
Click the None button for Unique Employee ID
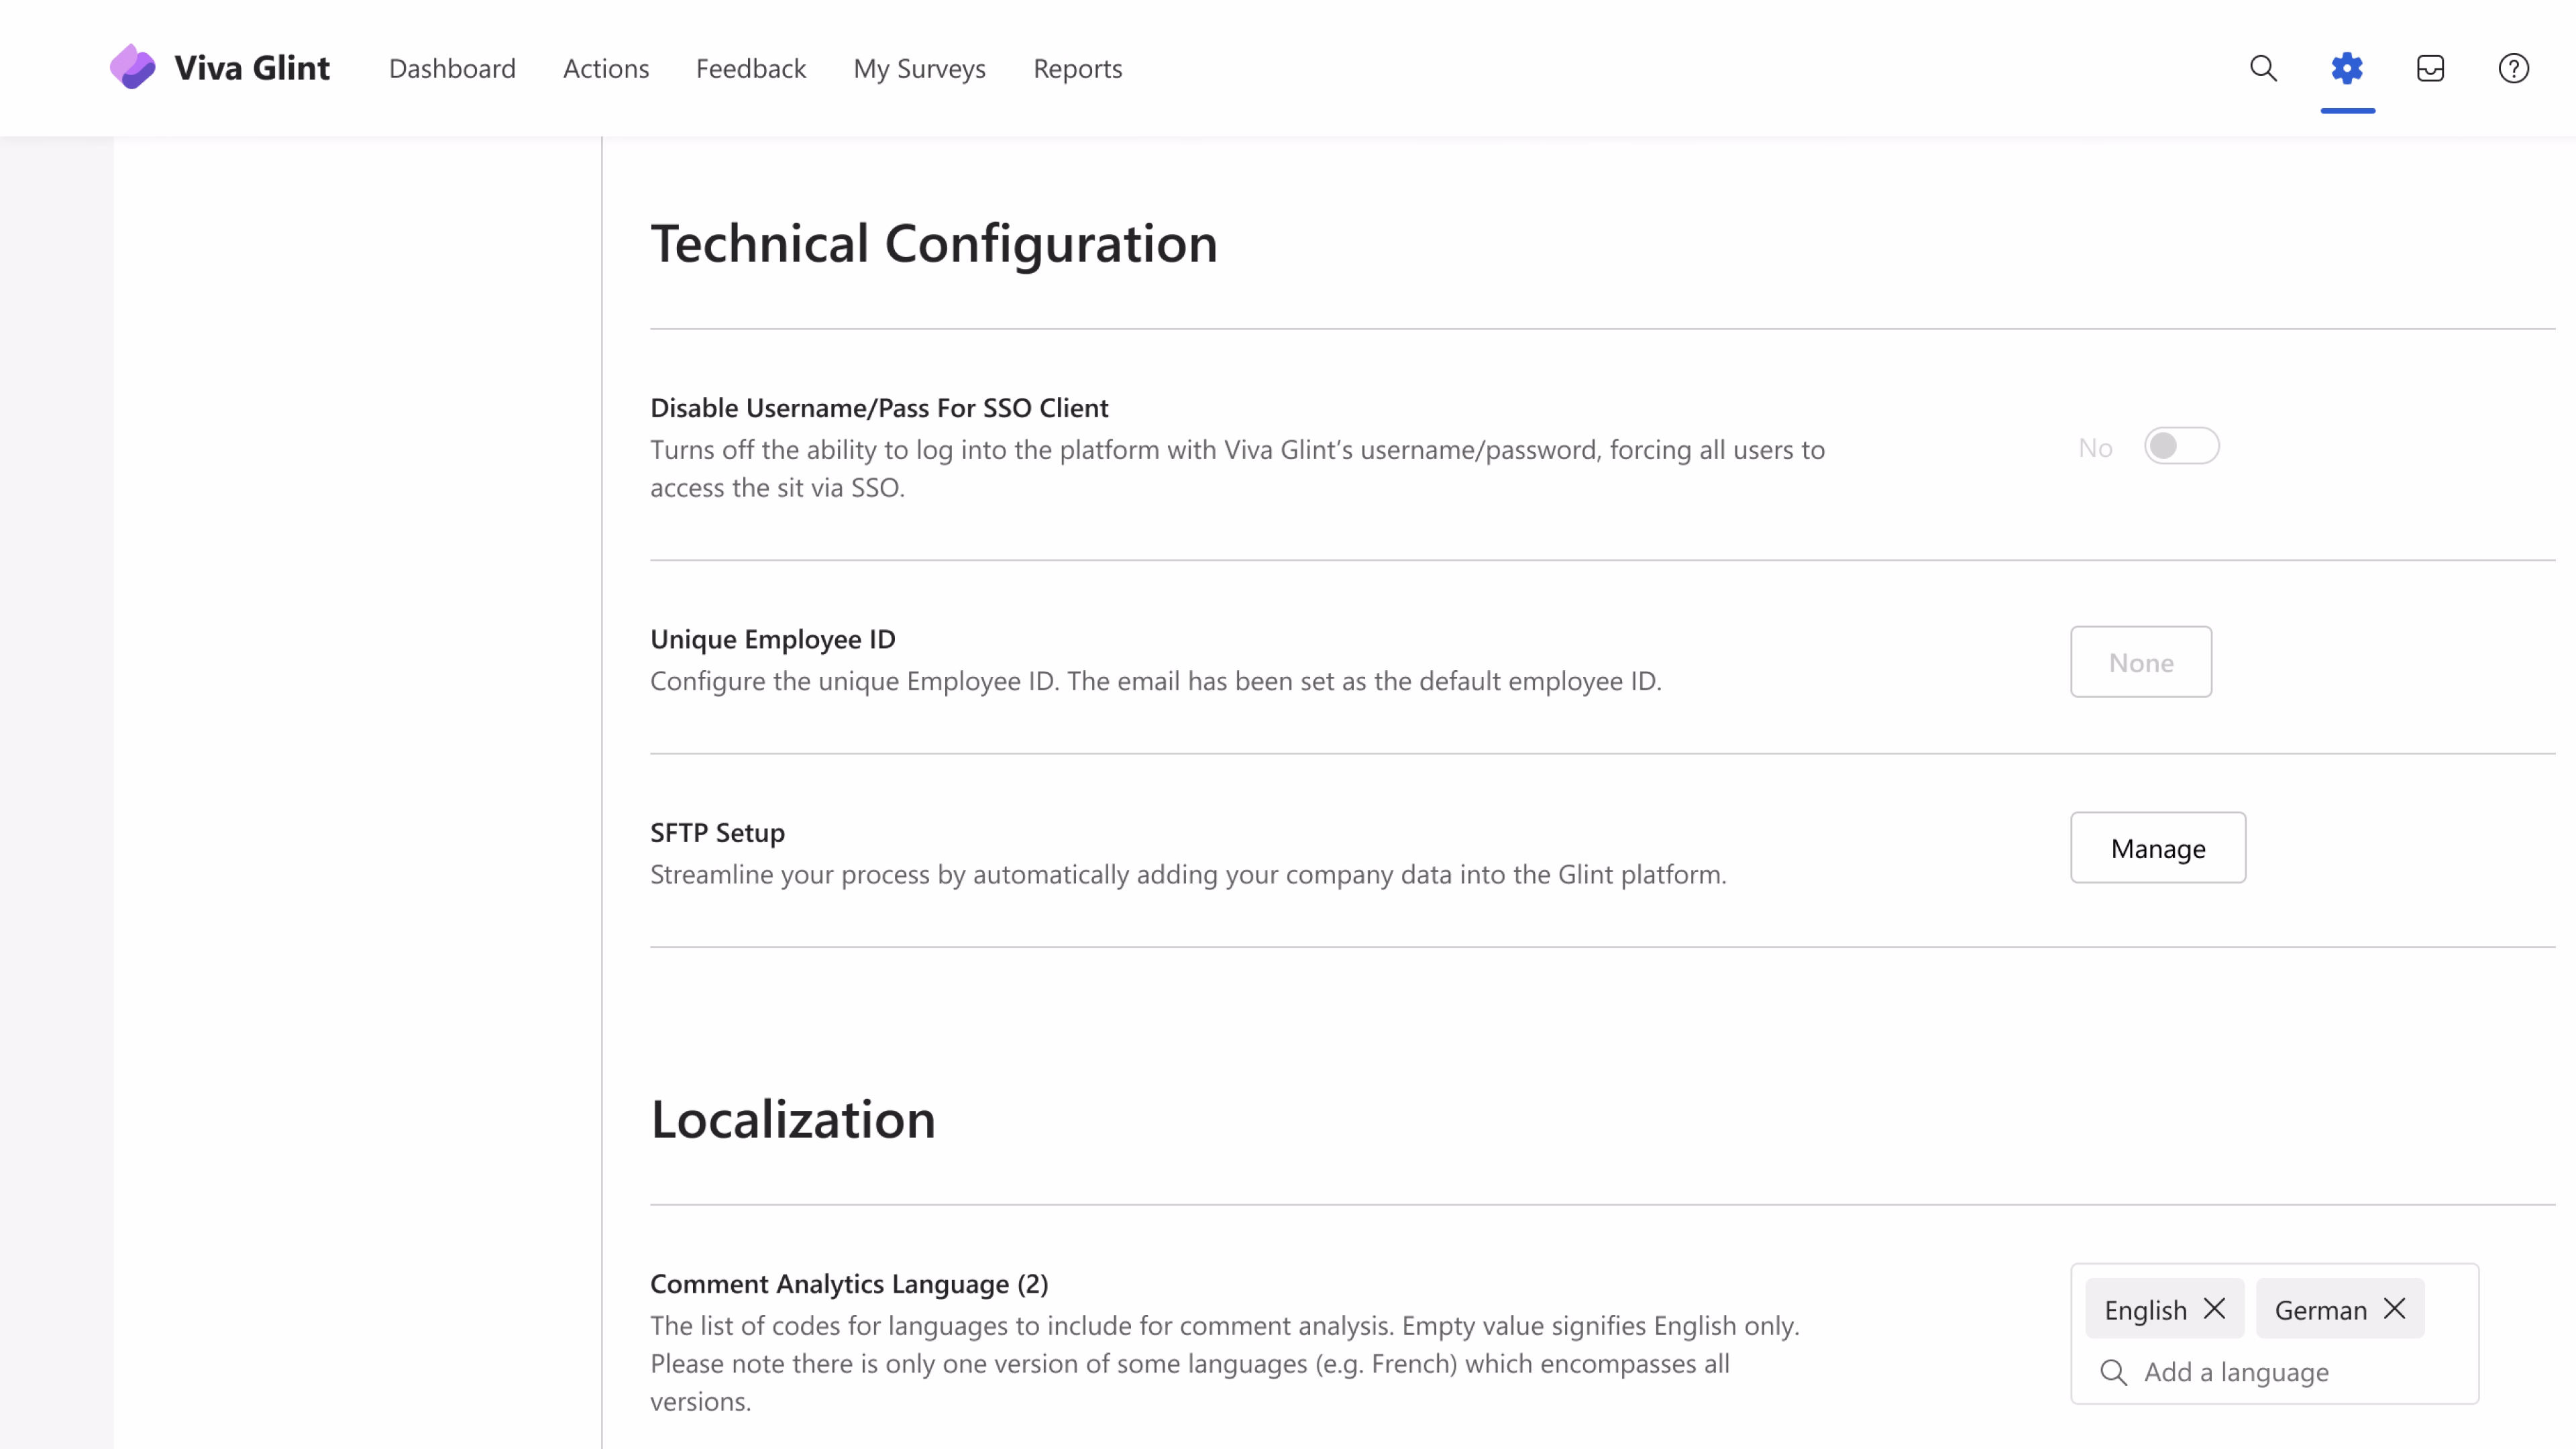pyautogui.click(x=2141, y=662)
